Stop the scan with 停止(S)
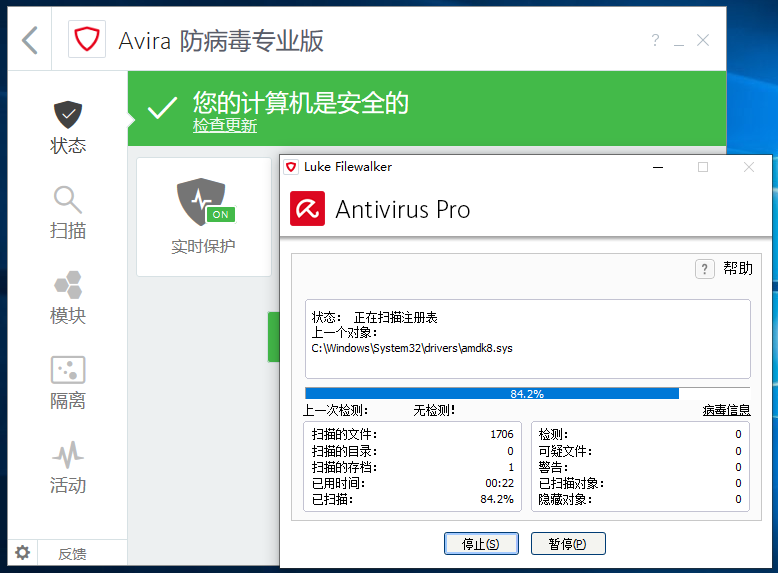This screenshot has width=778, height=573. (x=481, y=544)
